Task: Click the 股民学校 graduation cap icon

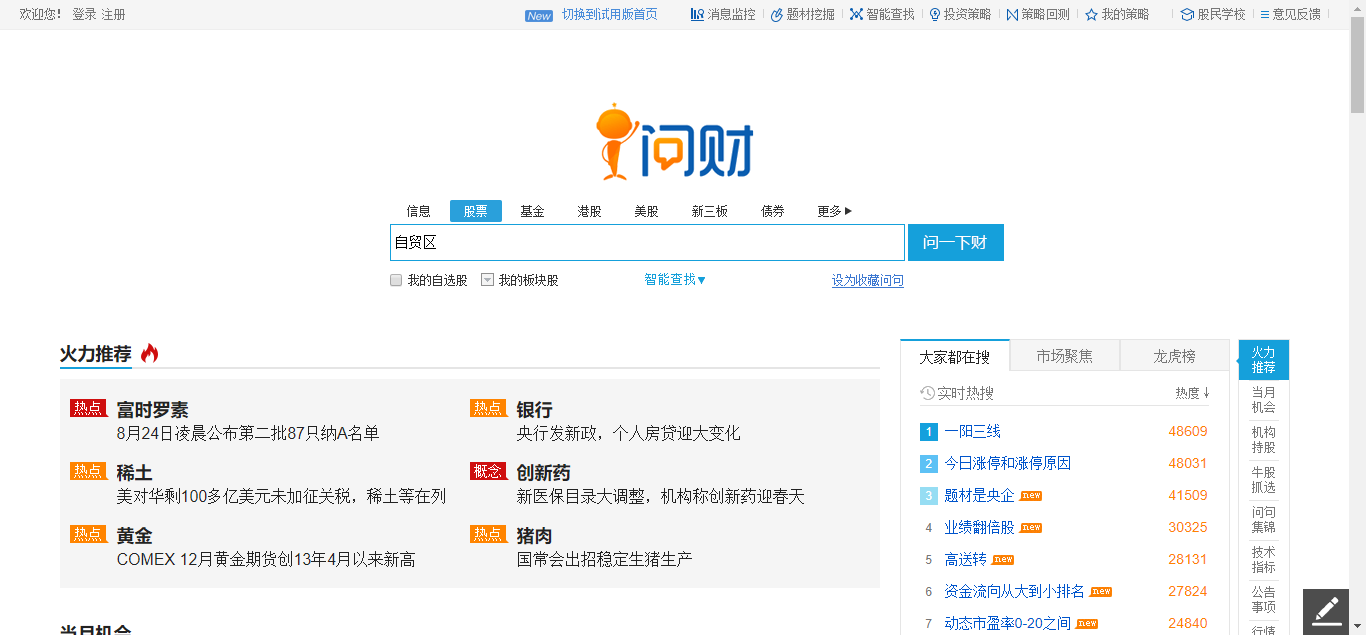Action: pyautogui.click(x=1187, y=15)
